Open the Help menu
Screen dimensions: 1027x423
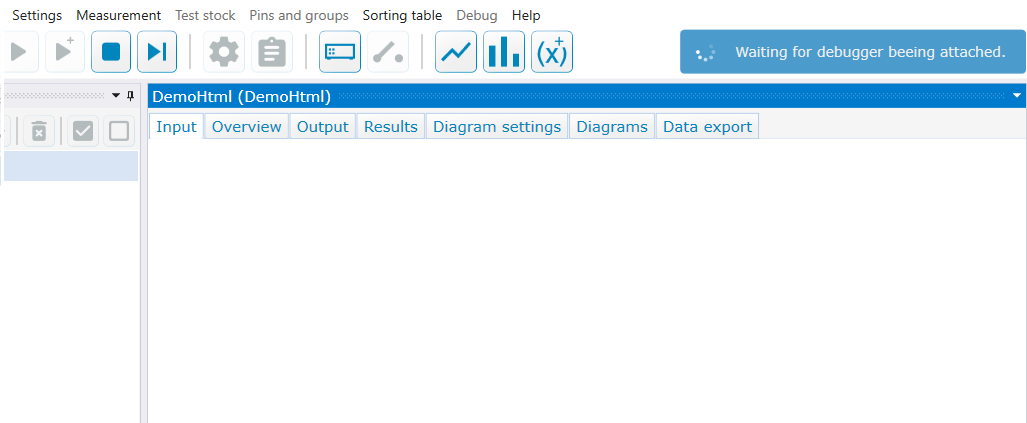526,15
